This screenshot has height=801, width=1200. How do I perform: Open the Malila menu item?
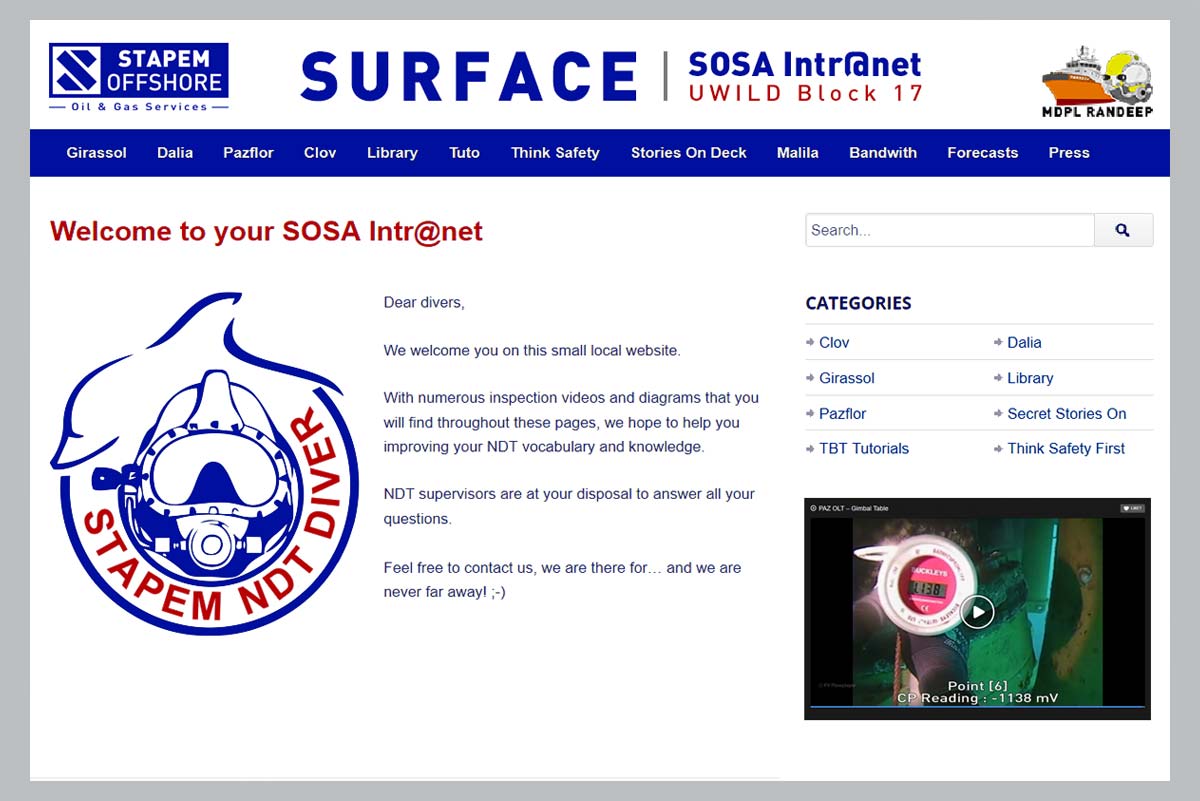coord(798,153)
